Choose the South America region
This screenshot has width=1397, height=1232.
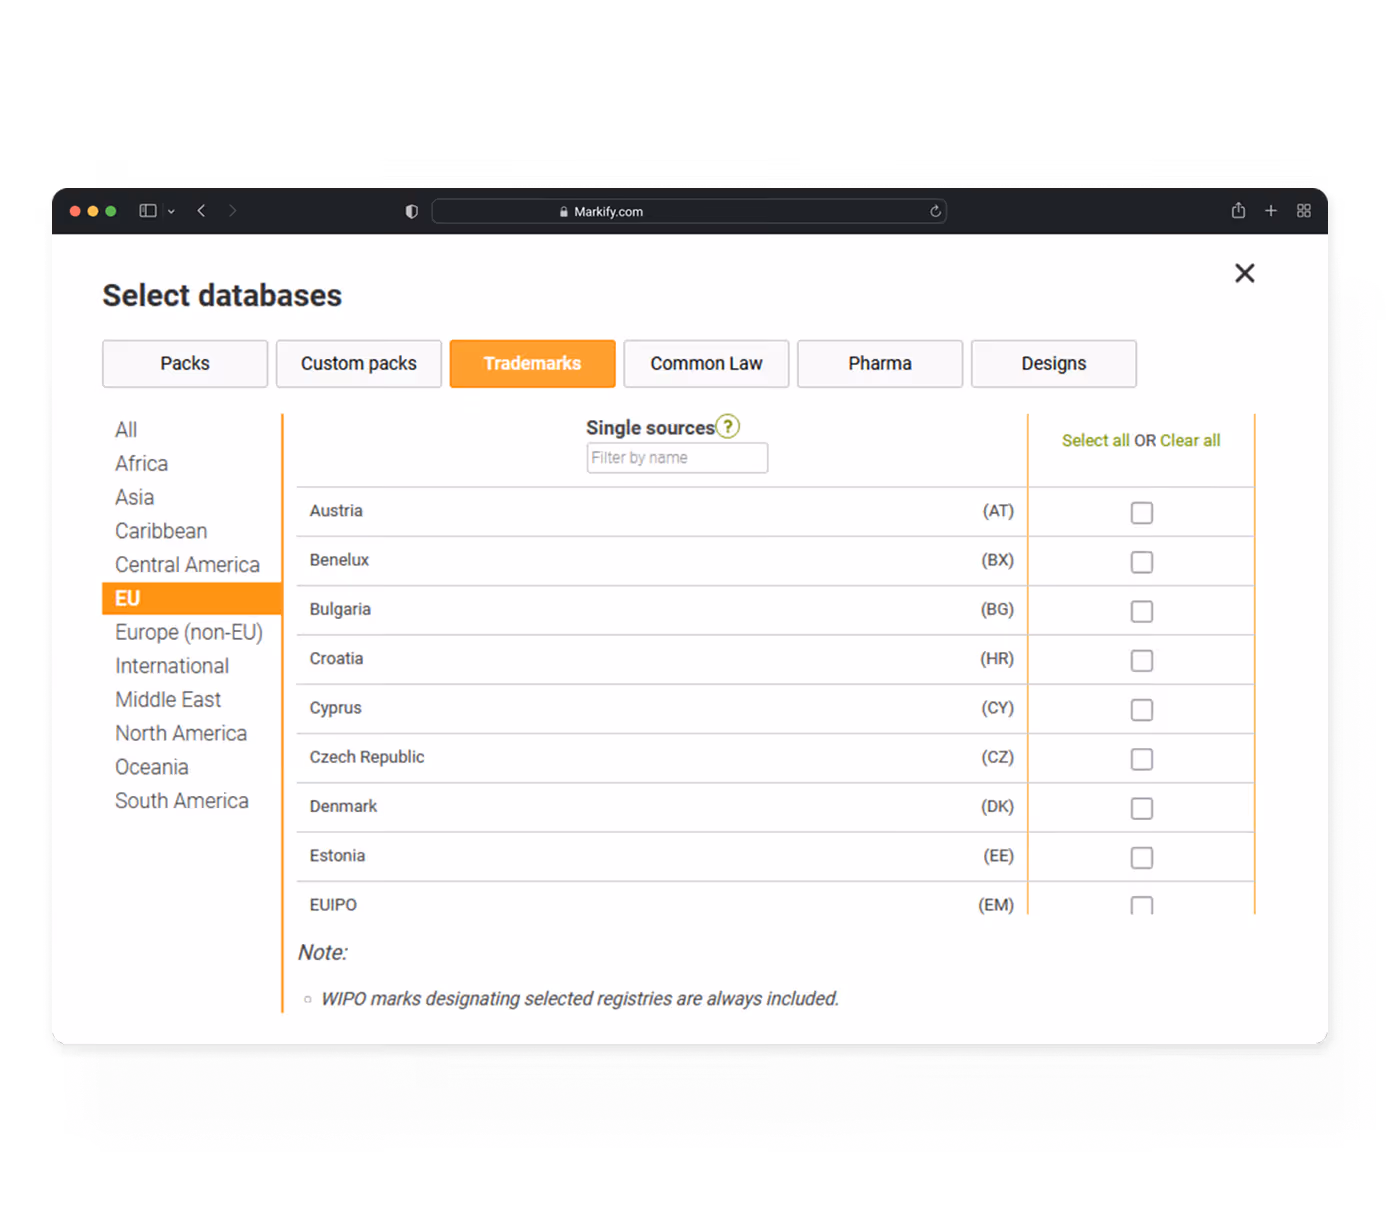click(x=182, y=801)
